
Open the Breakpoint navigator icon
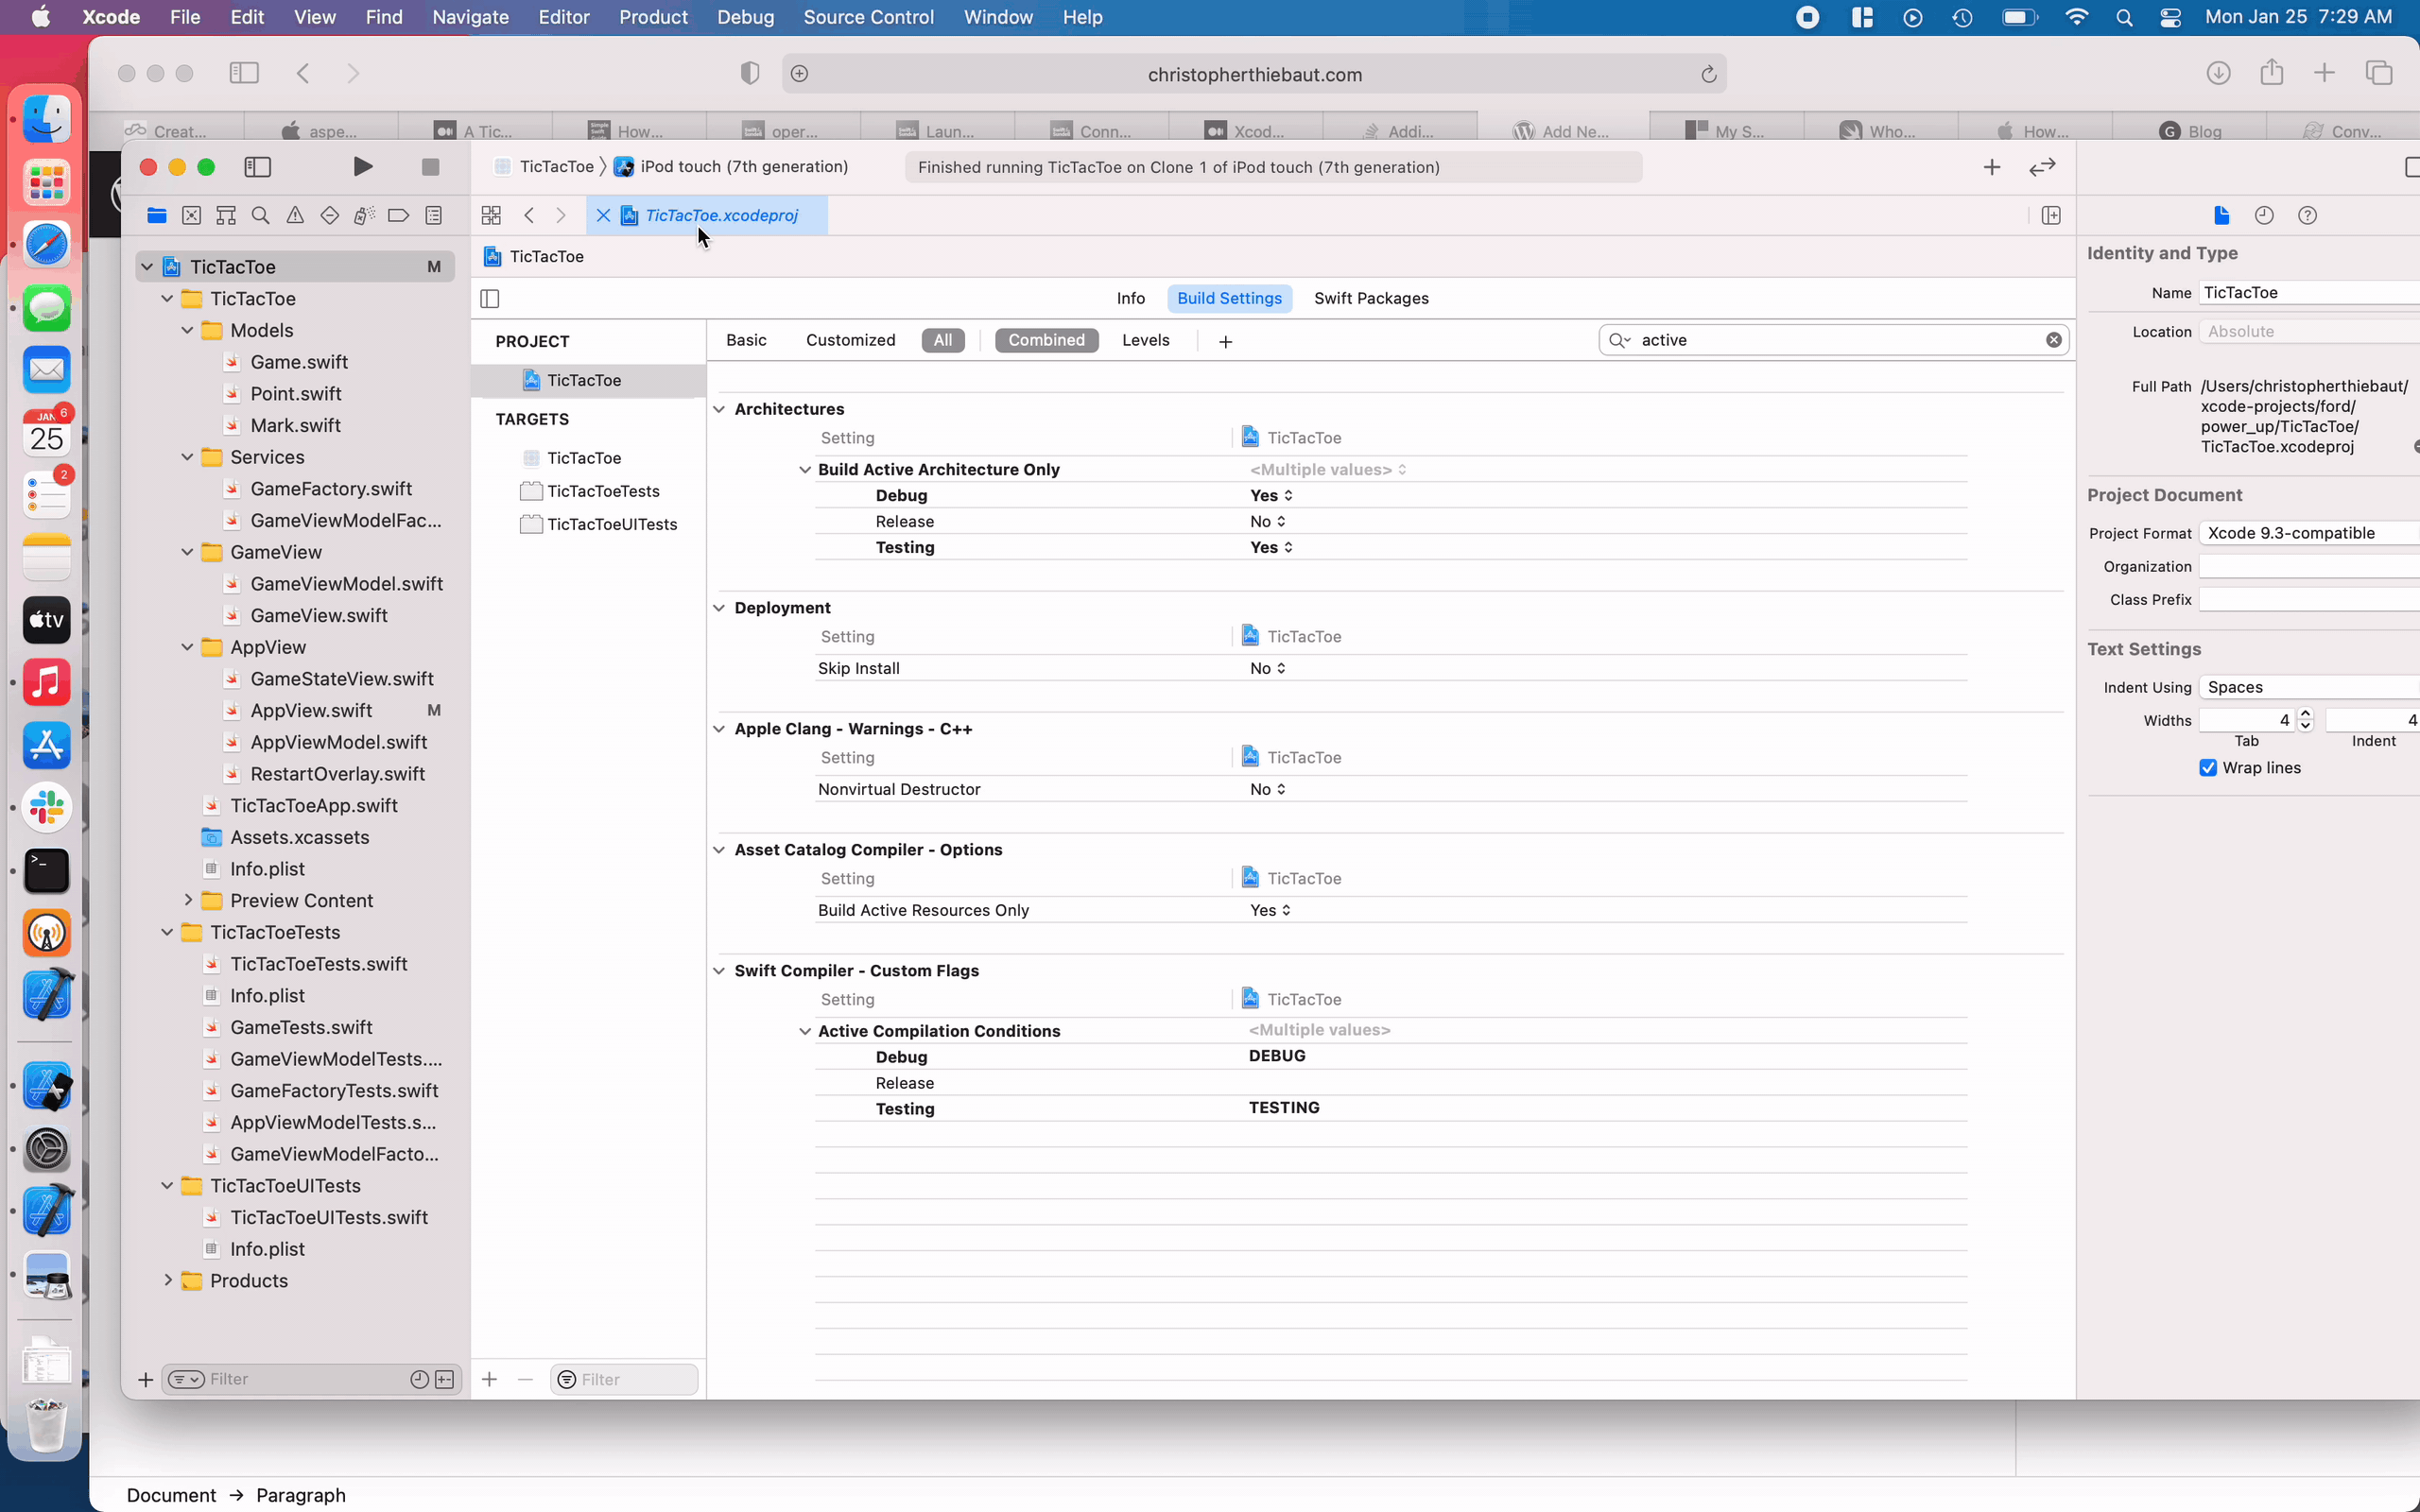tap(399, 215)
